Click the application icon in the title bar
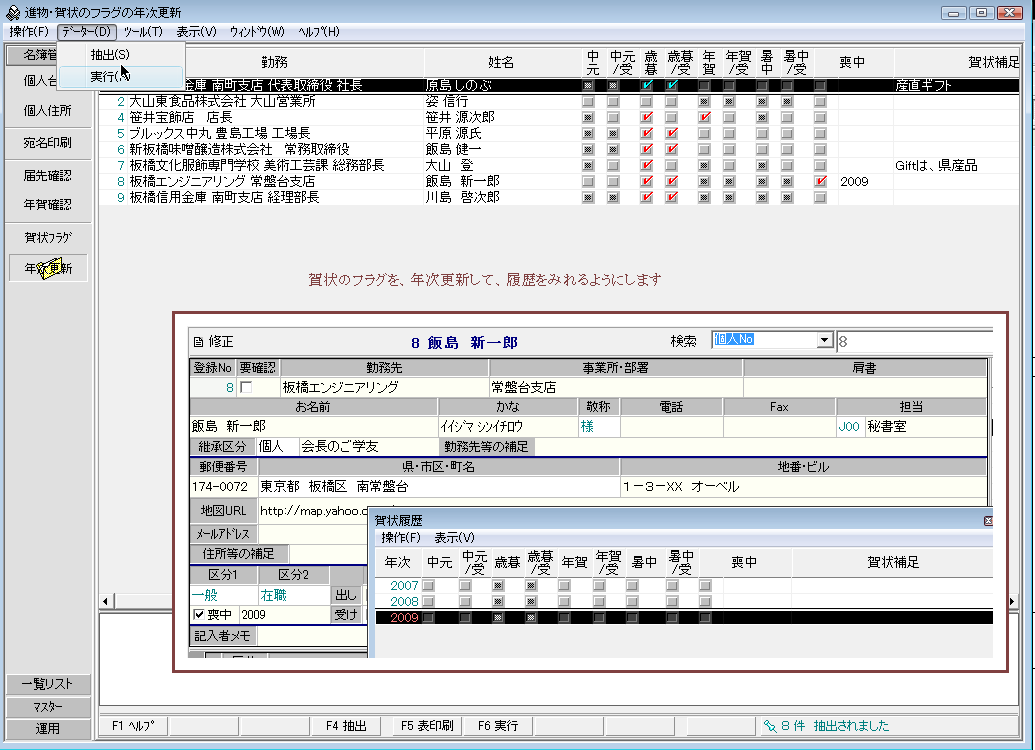Viewport: 1035px width, 750px height. pos(13,12)
